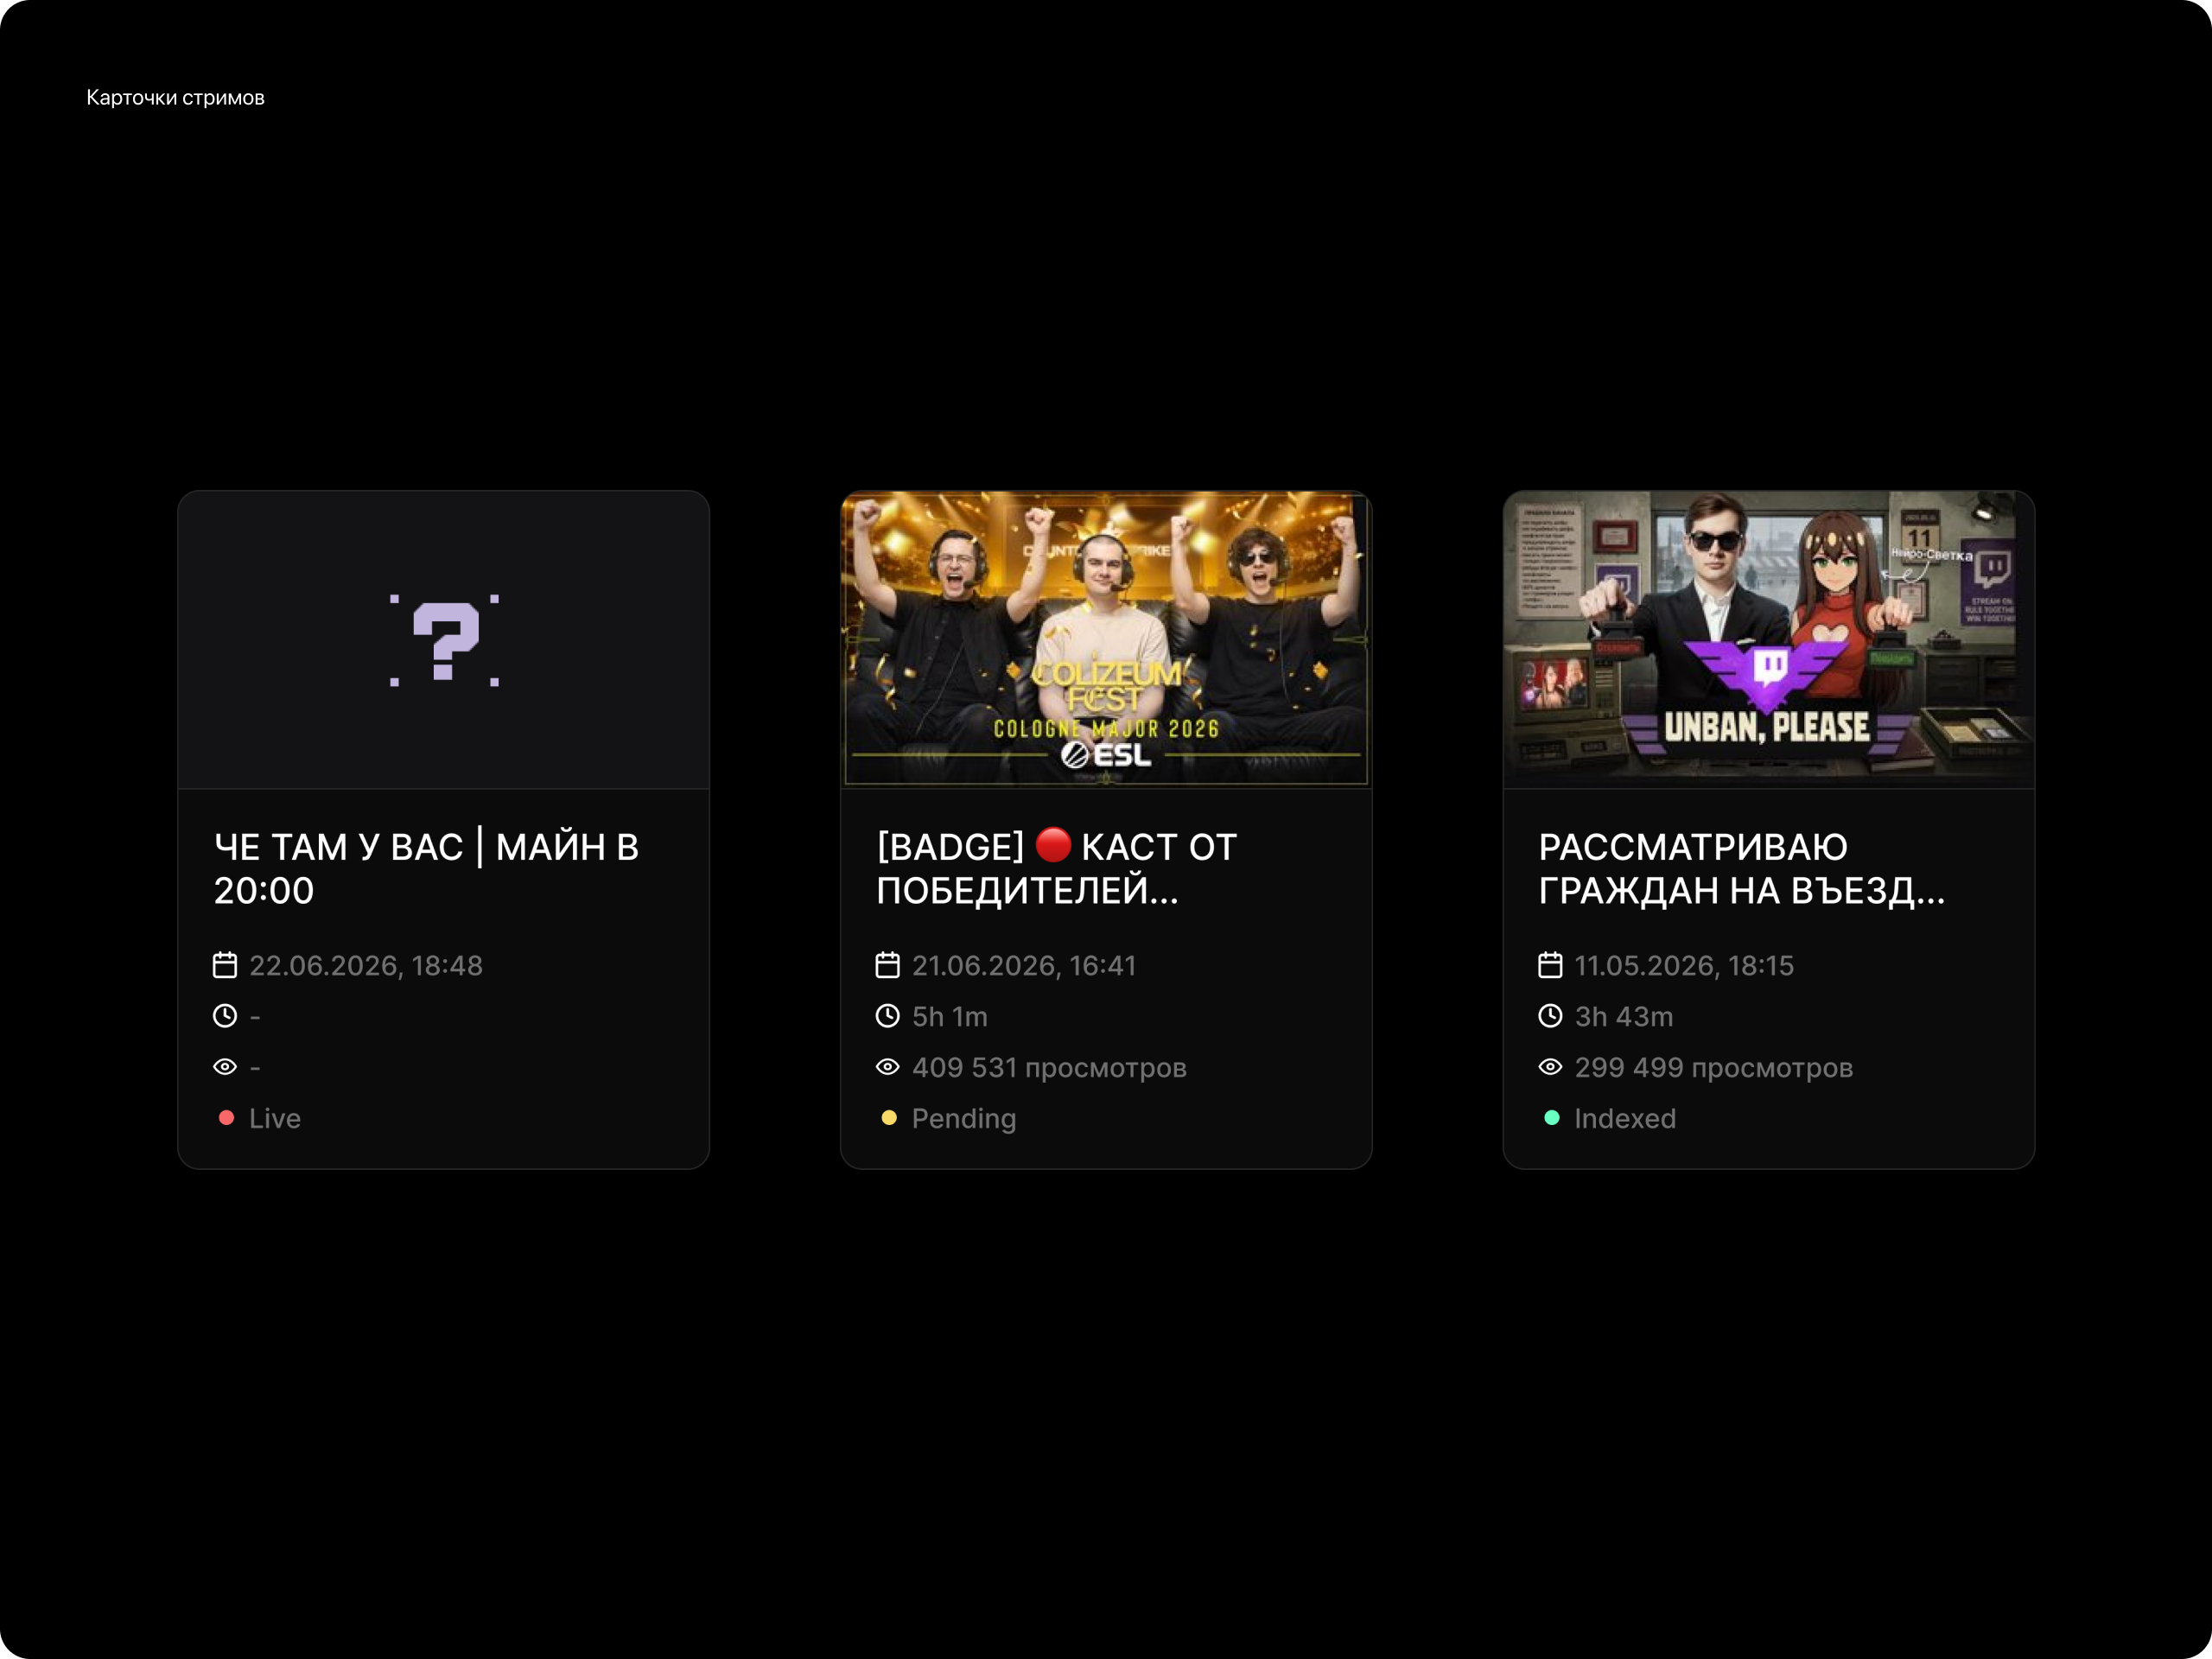Click the red Live status dot

pyautogui.click(x=226, y=1118)
